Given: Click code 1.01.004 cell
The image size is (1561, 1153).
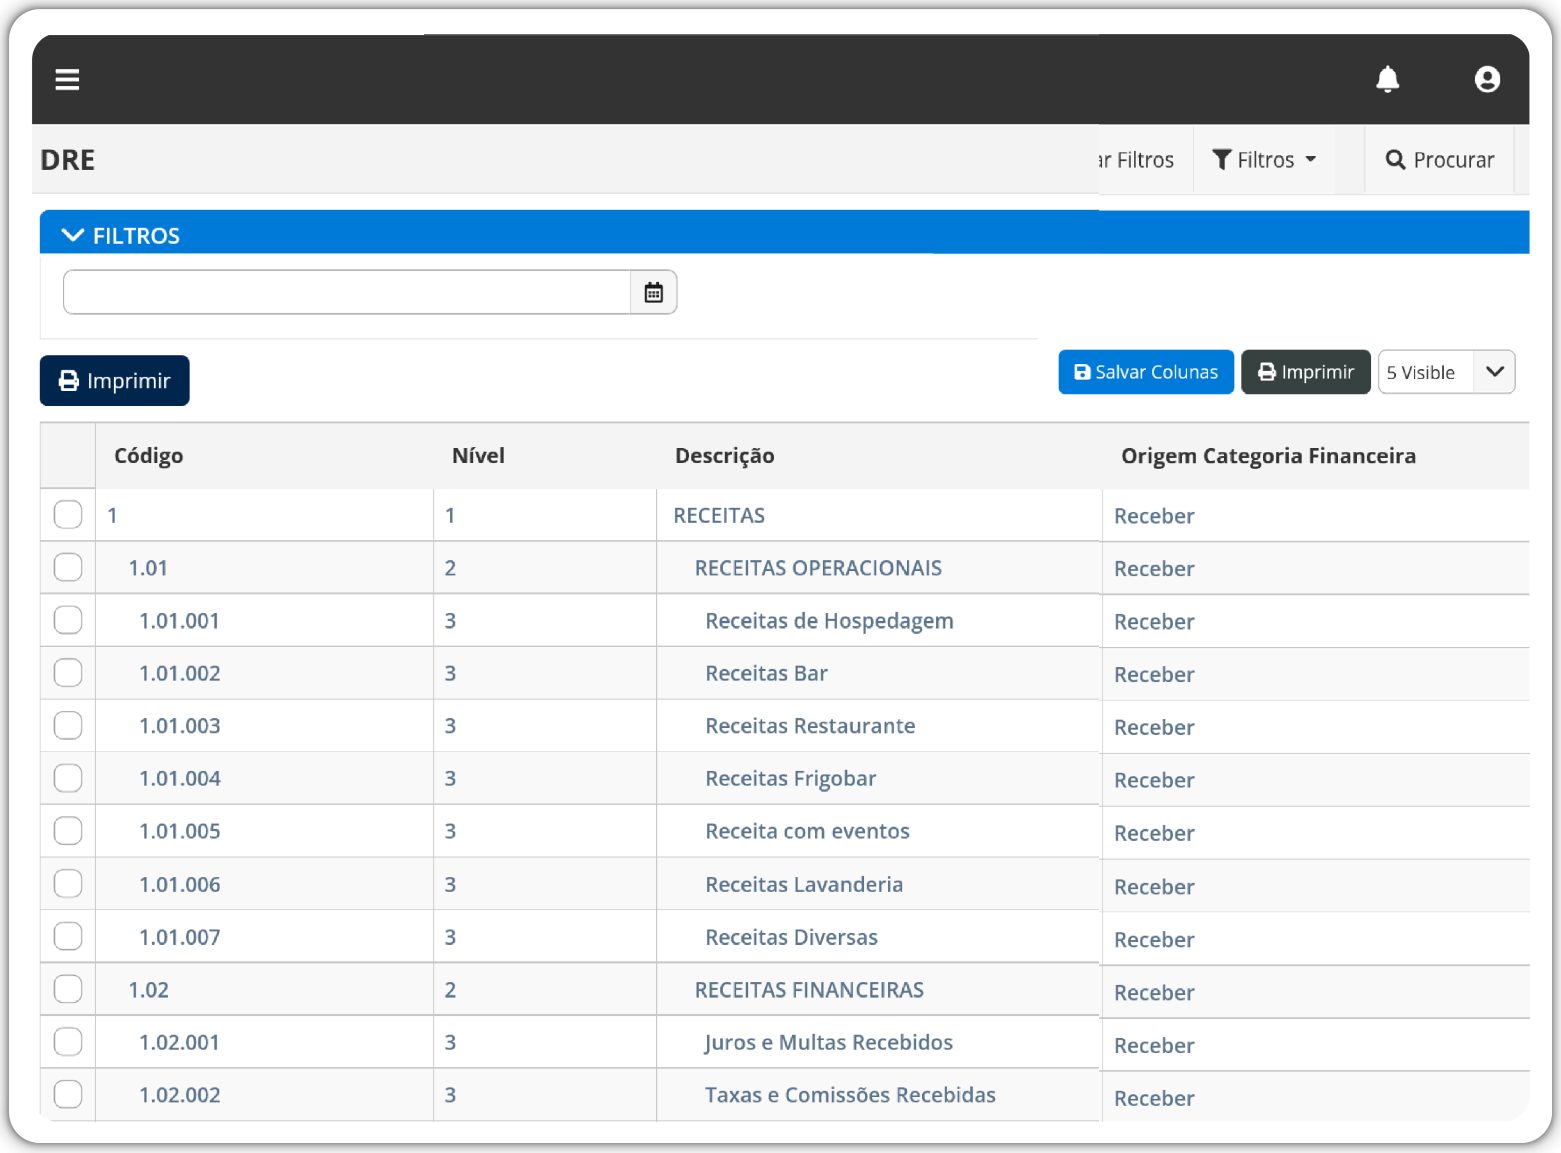Looking at the screenshot, I should 180,779.
